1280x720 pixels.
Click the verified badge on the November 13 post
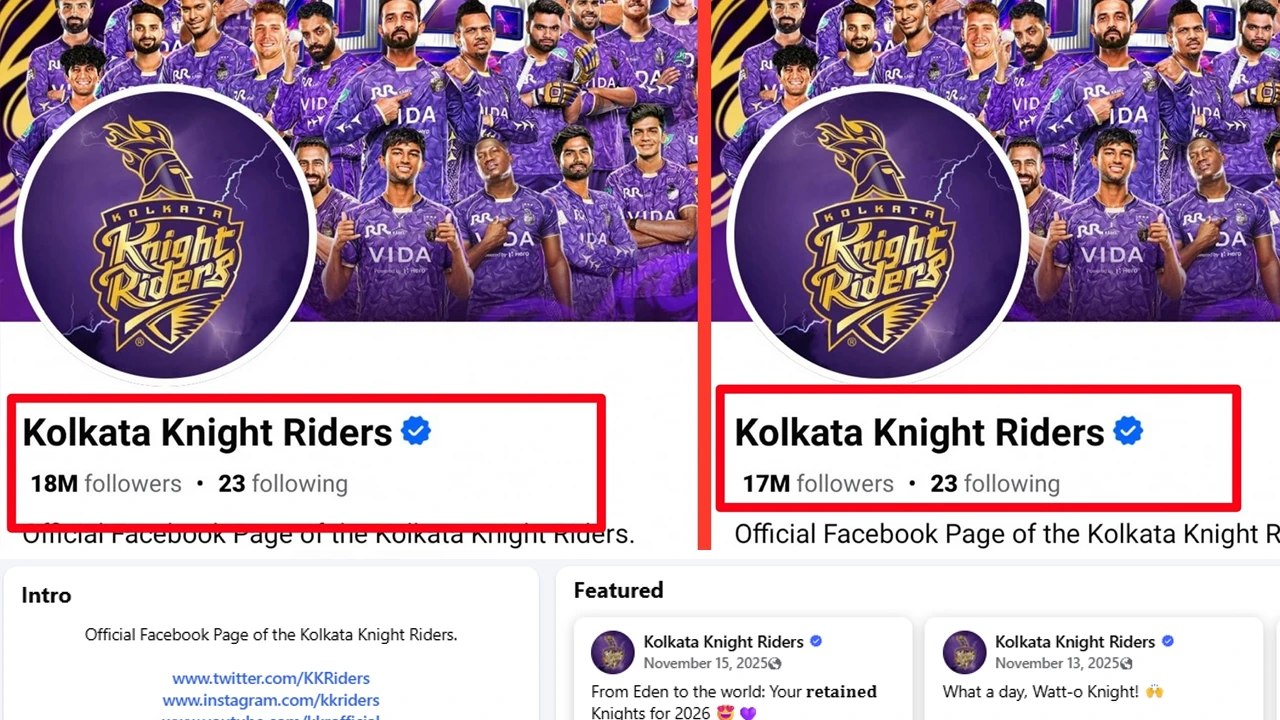(x=1168, y=642)
